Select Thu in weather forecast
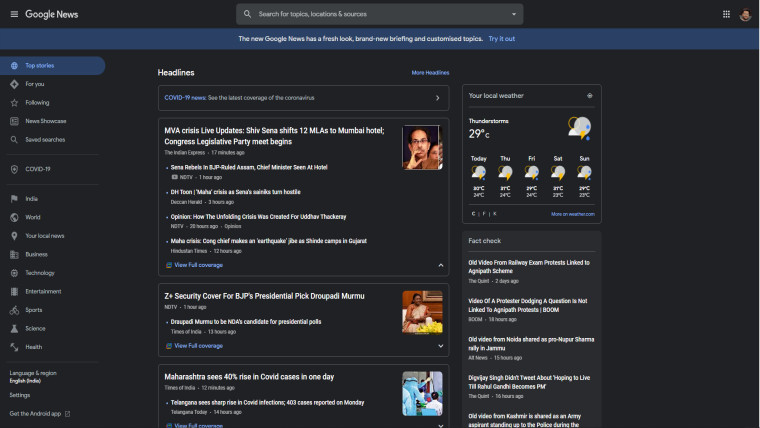Image resolution: width=760 pixels, height=428 pixels. (505, 177)
